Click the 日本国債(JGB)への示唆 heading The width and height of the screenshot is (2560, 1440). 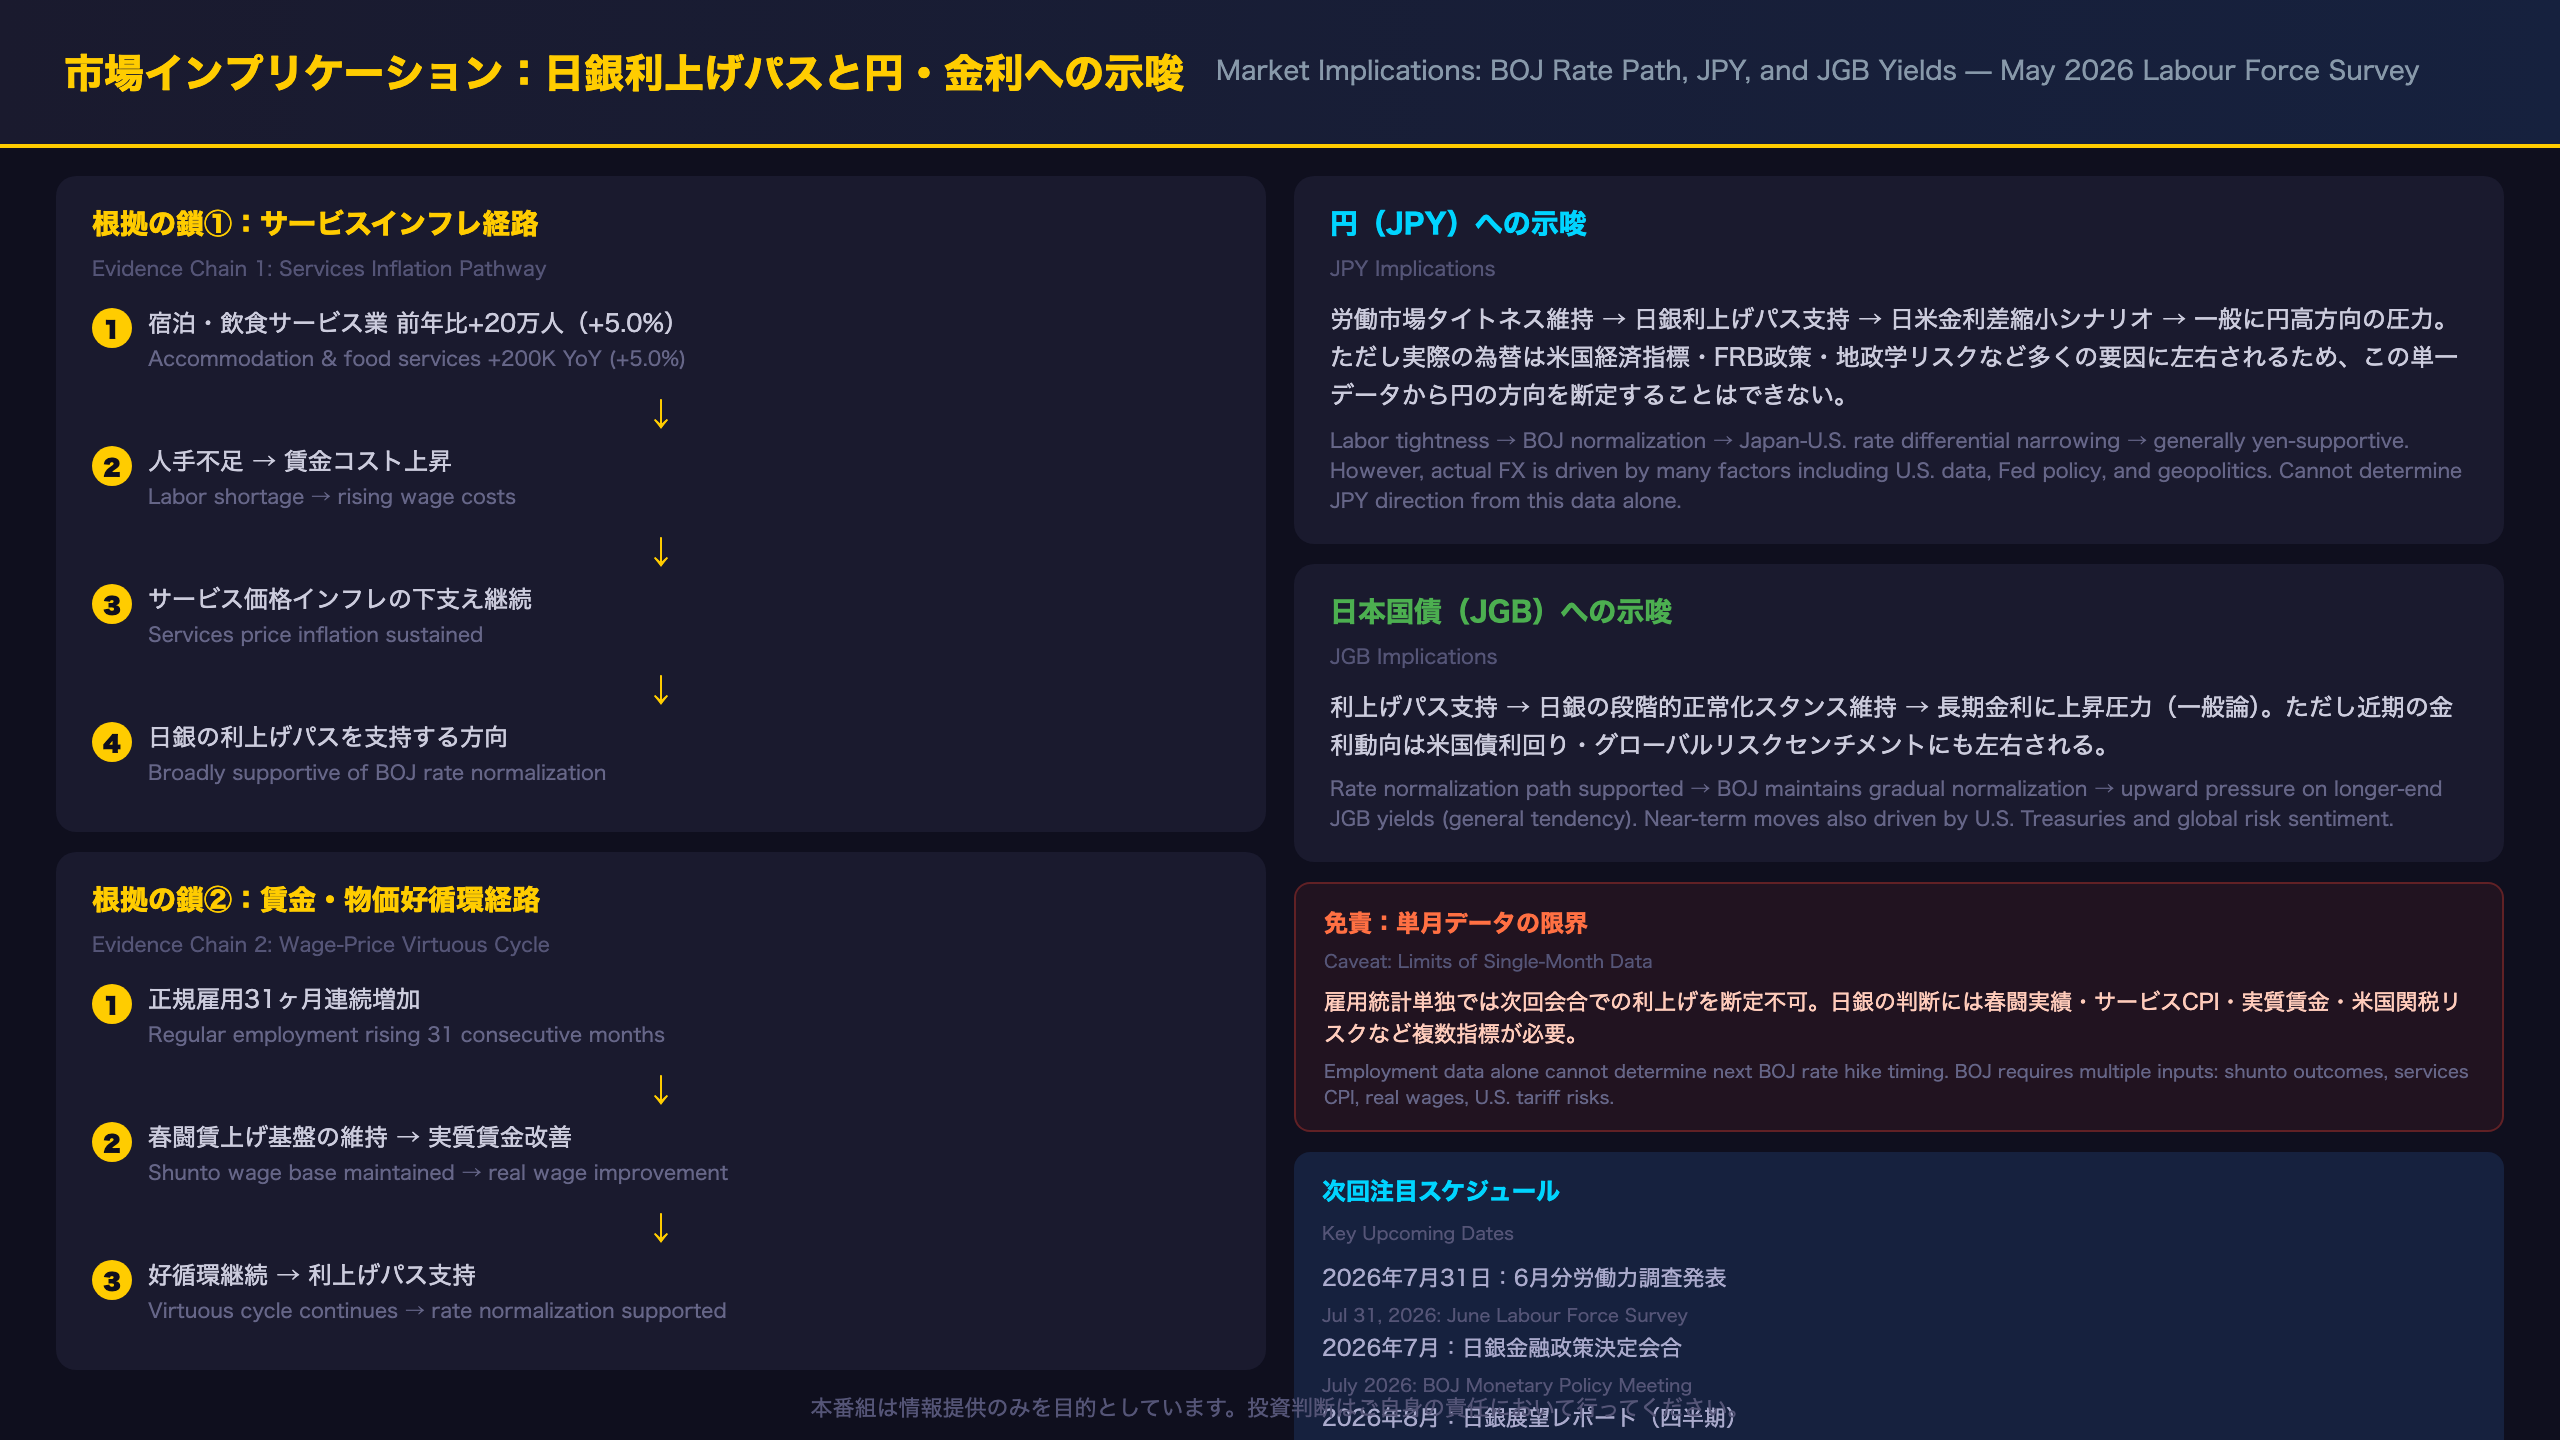pyautogui.click(x=1501, y=611)
